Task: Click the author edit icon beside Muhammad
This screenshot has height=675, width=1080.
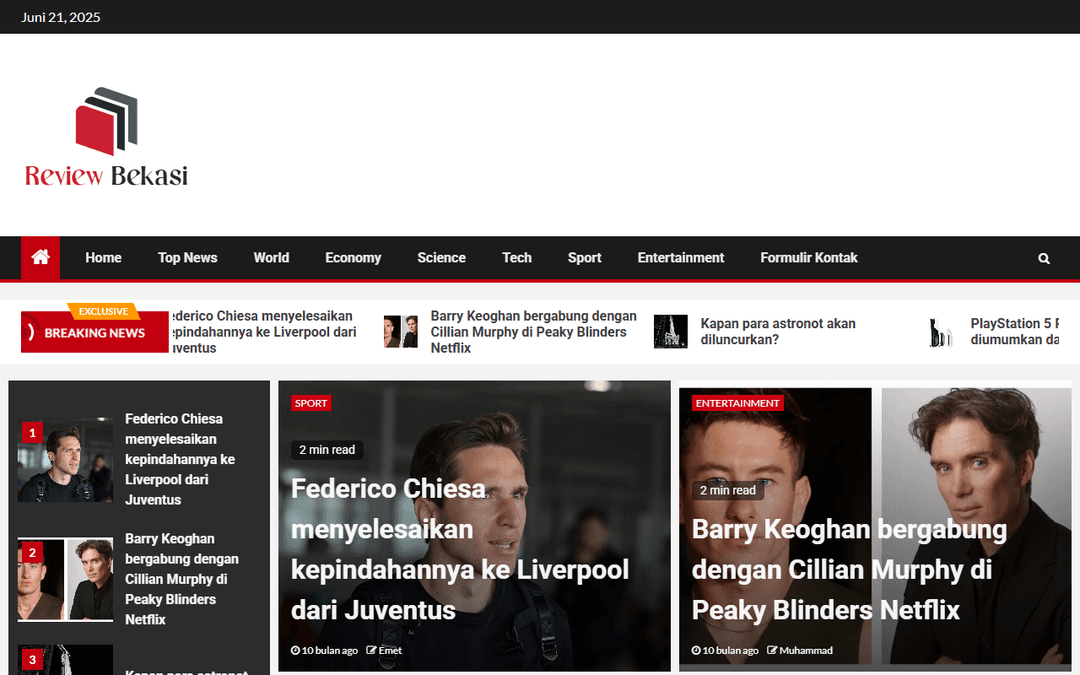Action: [x=772, y=650]
